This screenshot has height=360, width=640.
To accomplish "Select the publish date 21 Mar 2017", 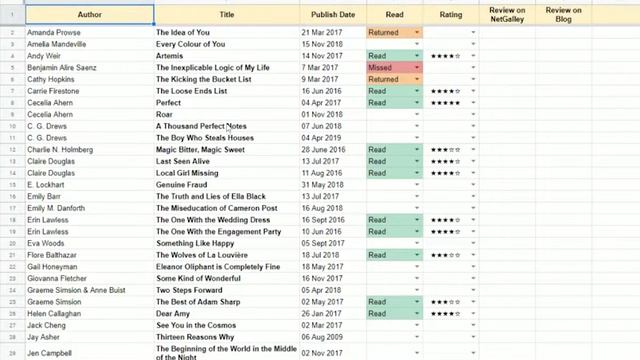I will point(333,32).
